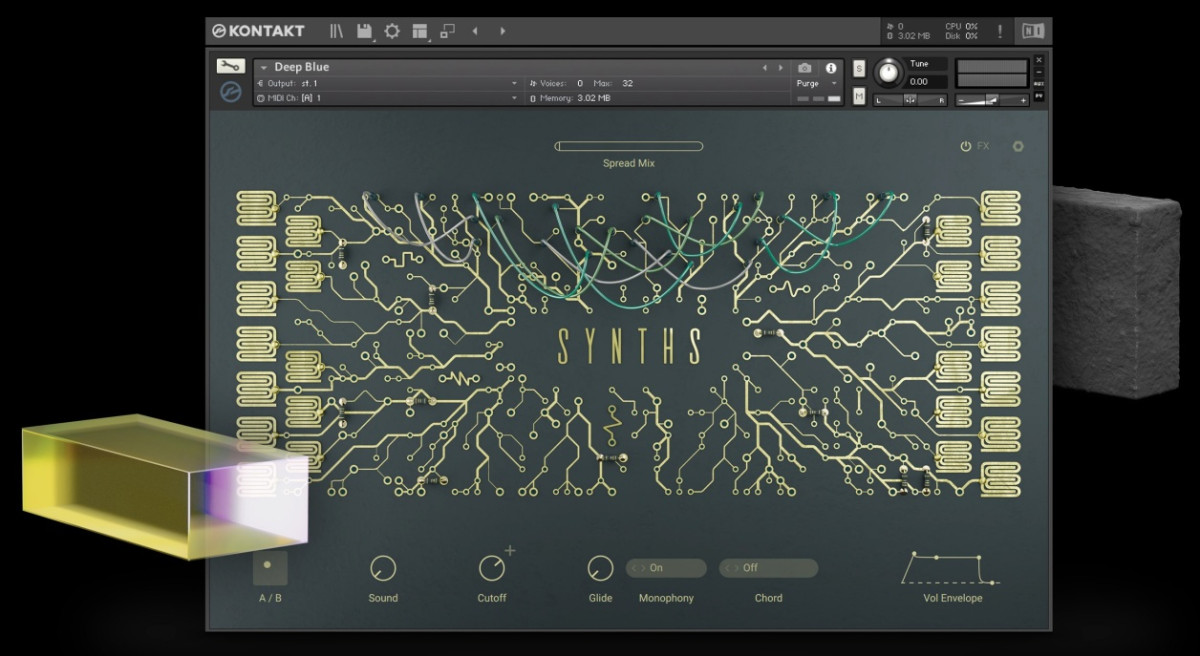Open the Purge dropdown menu
This screenshot has height=656, width=1200.
click(x=817, y=84)
